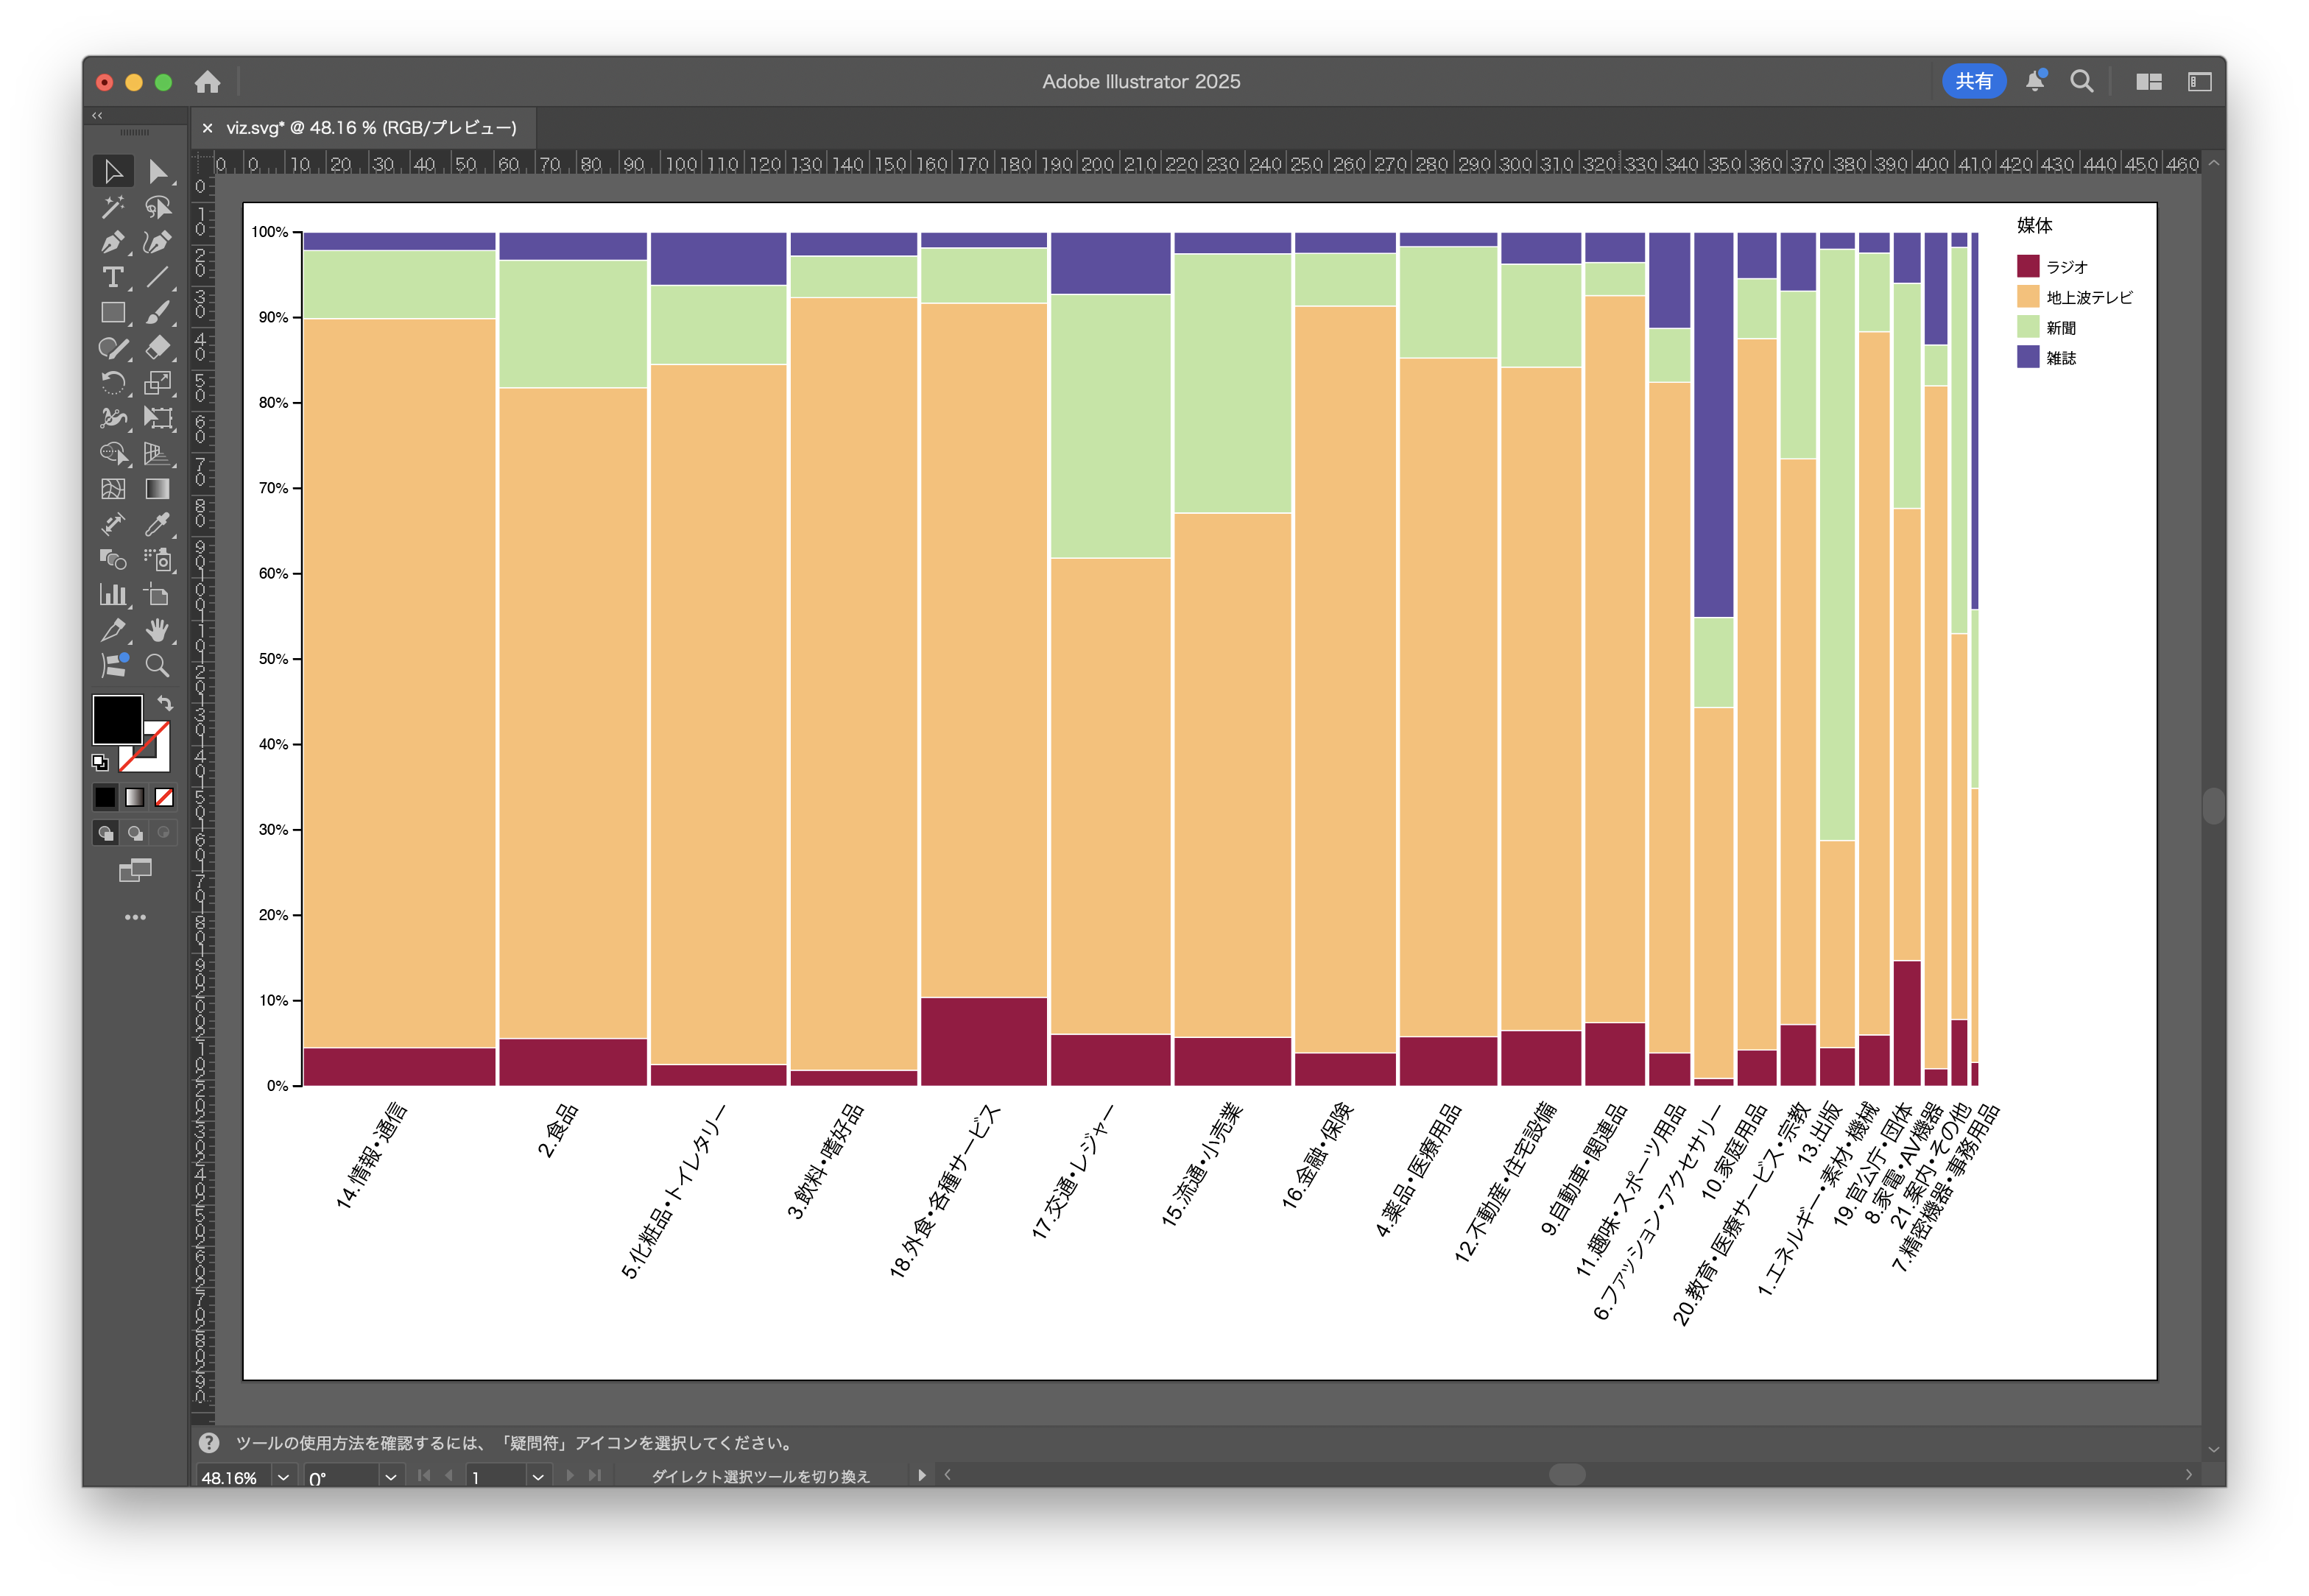Click the 共有 share button
The image size is (2309, 1596).
[1973, 81]
